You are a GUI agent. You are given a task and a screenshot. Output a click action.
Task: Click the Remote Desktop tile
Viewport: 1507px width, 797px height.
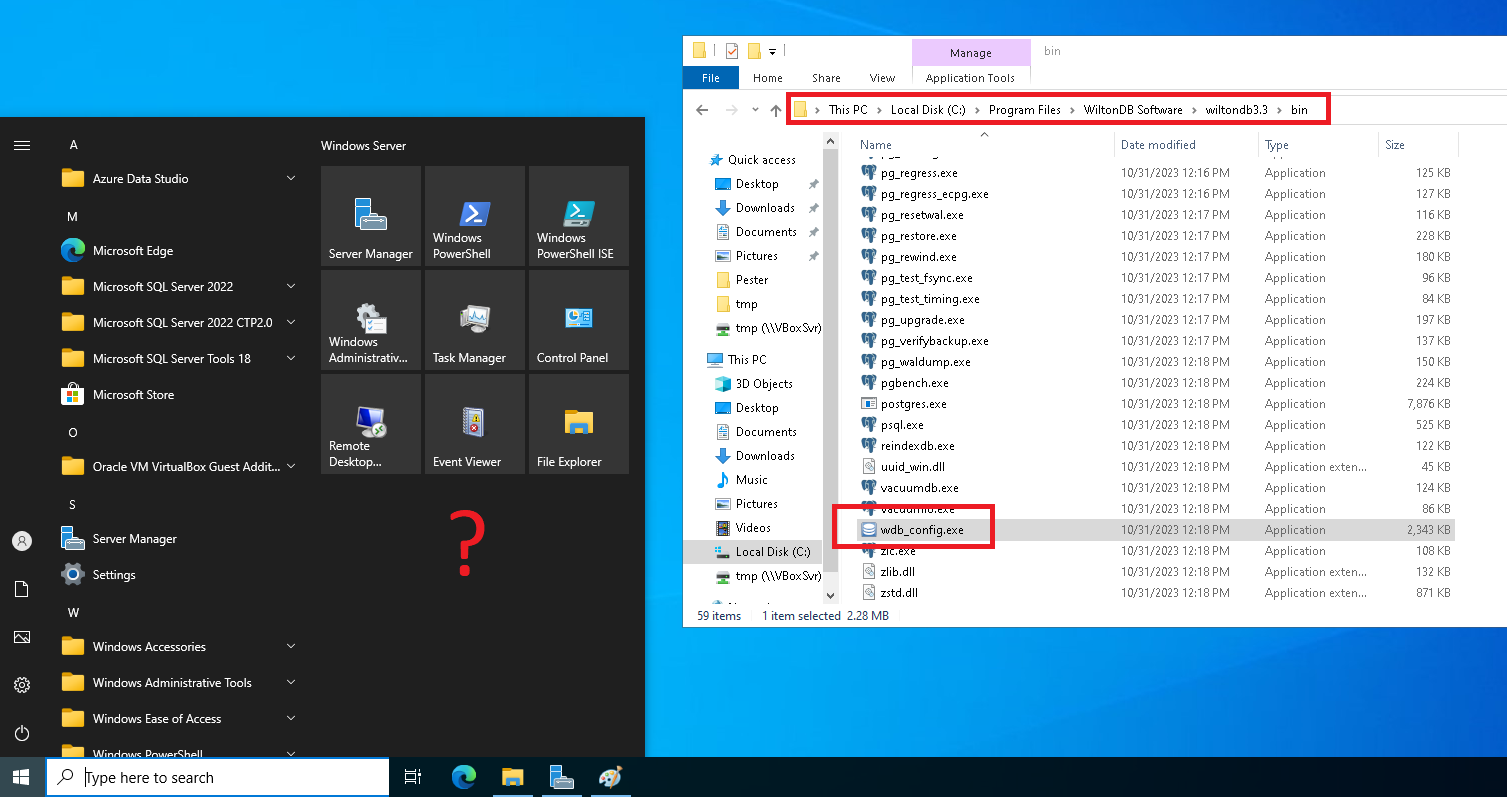pos(370,424)
